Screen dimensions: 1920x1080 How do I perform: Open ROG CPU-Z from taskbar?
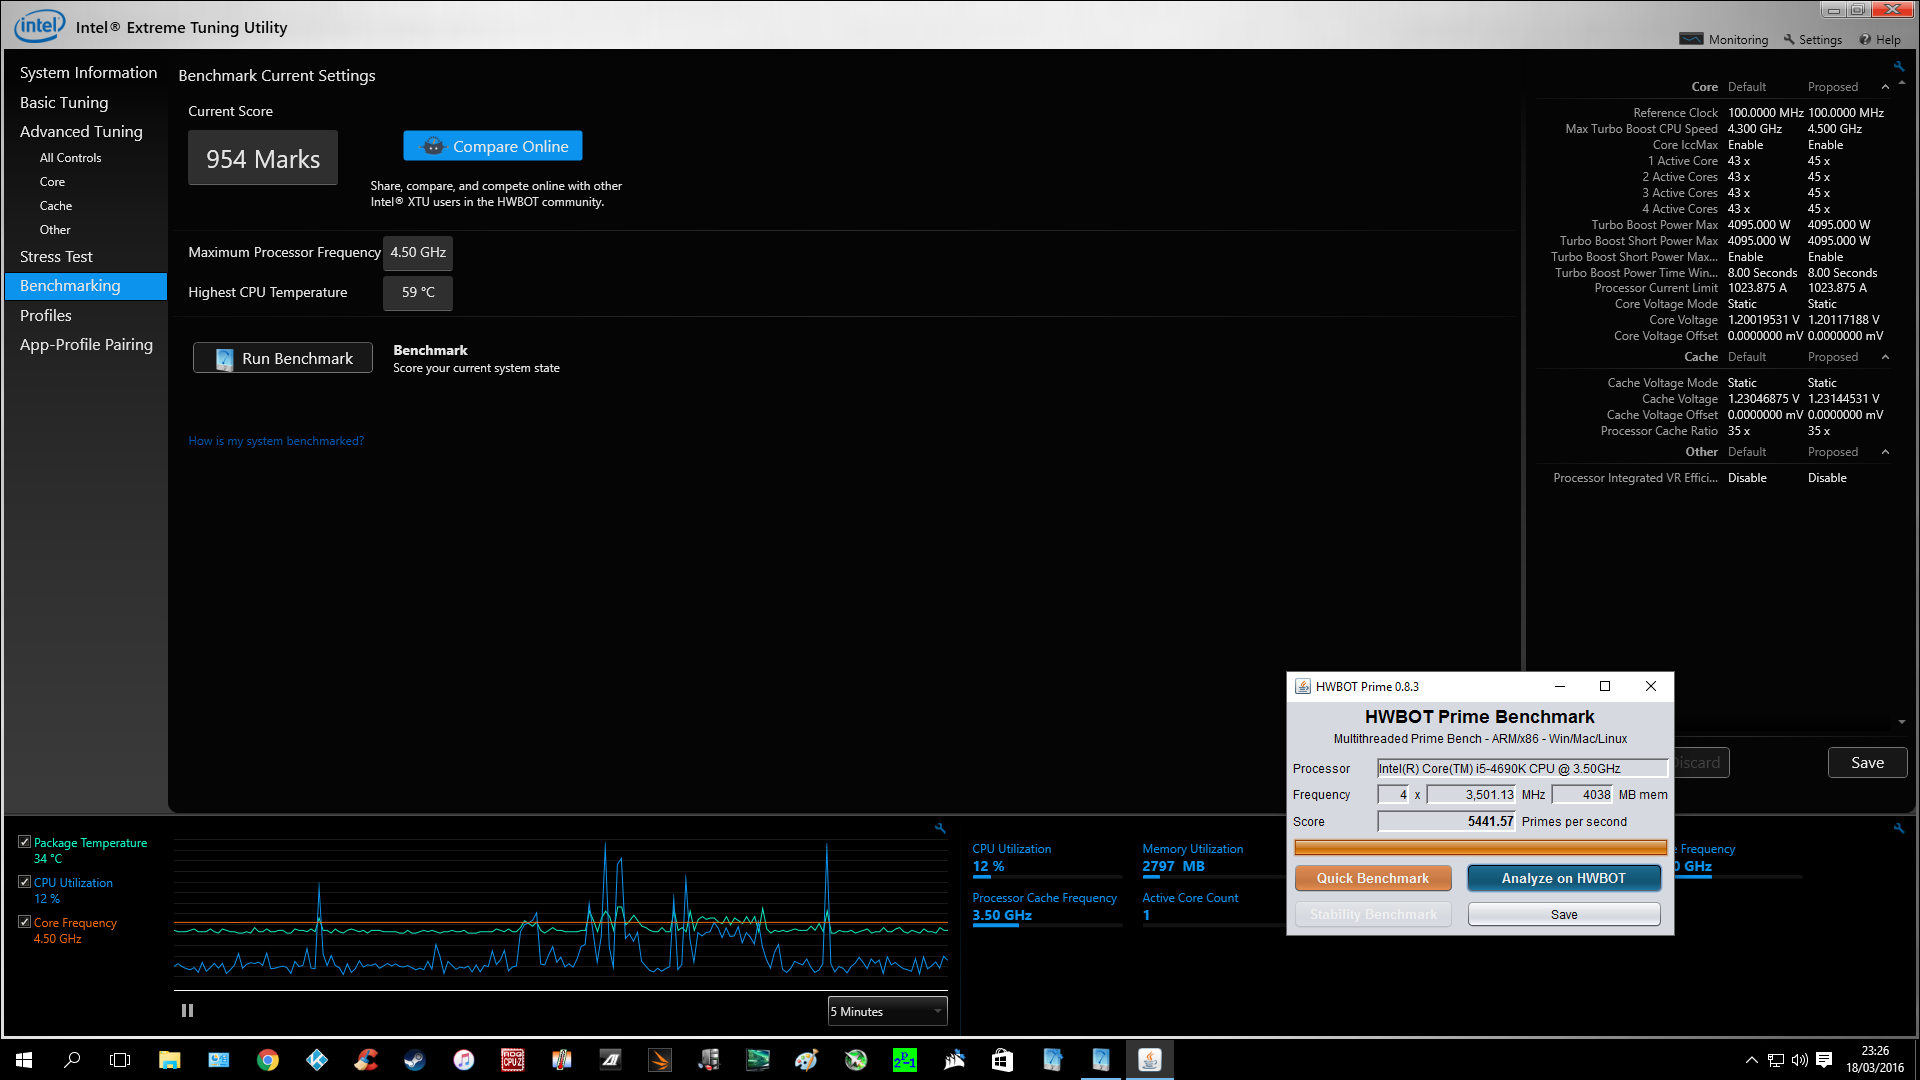click(x=513, y=1060)
